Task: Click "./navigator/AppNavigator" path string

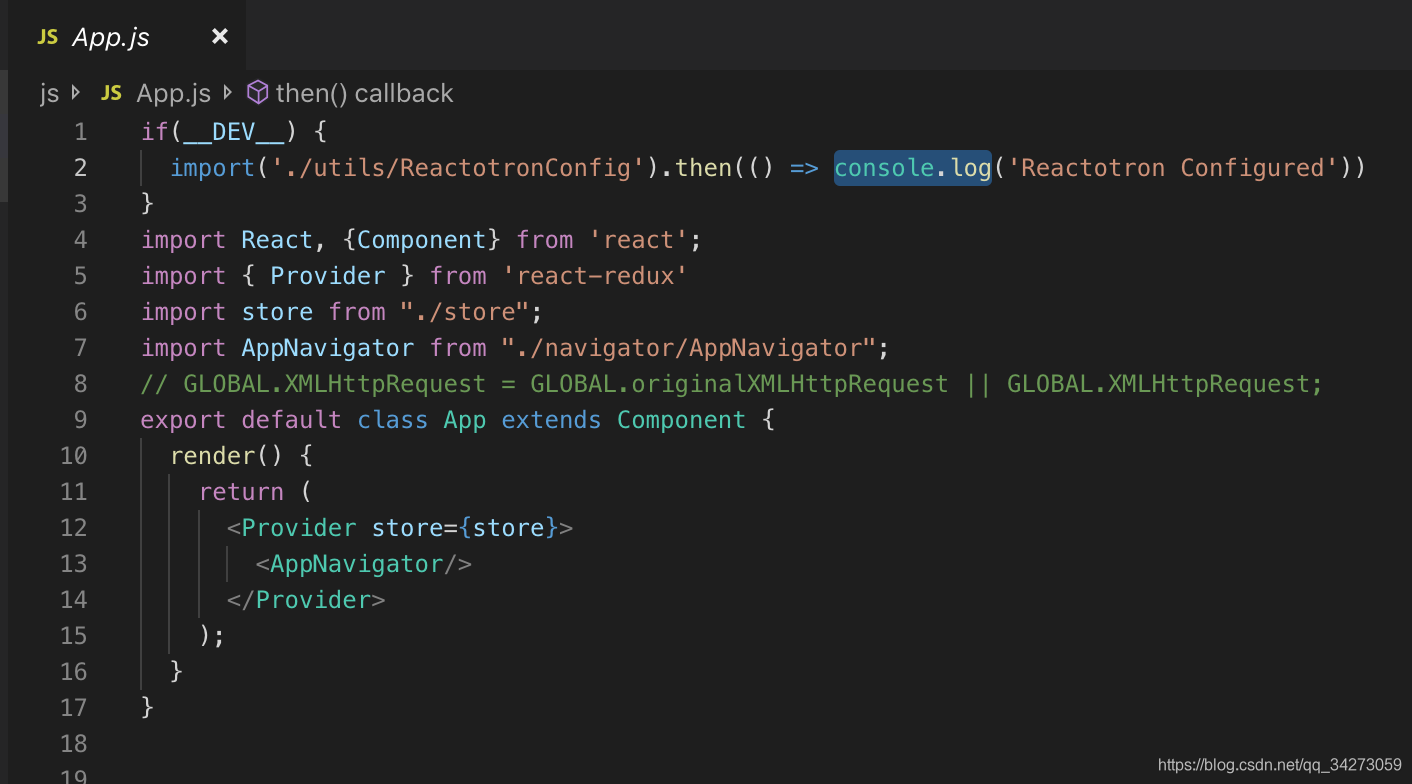Action: [689, 348]
